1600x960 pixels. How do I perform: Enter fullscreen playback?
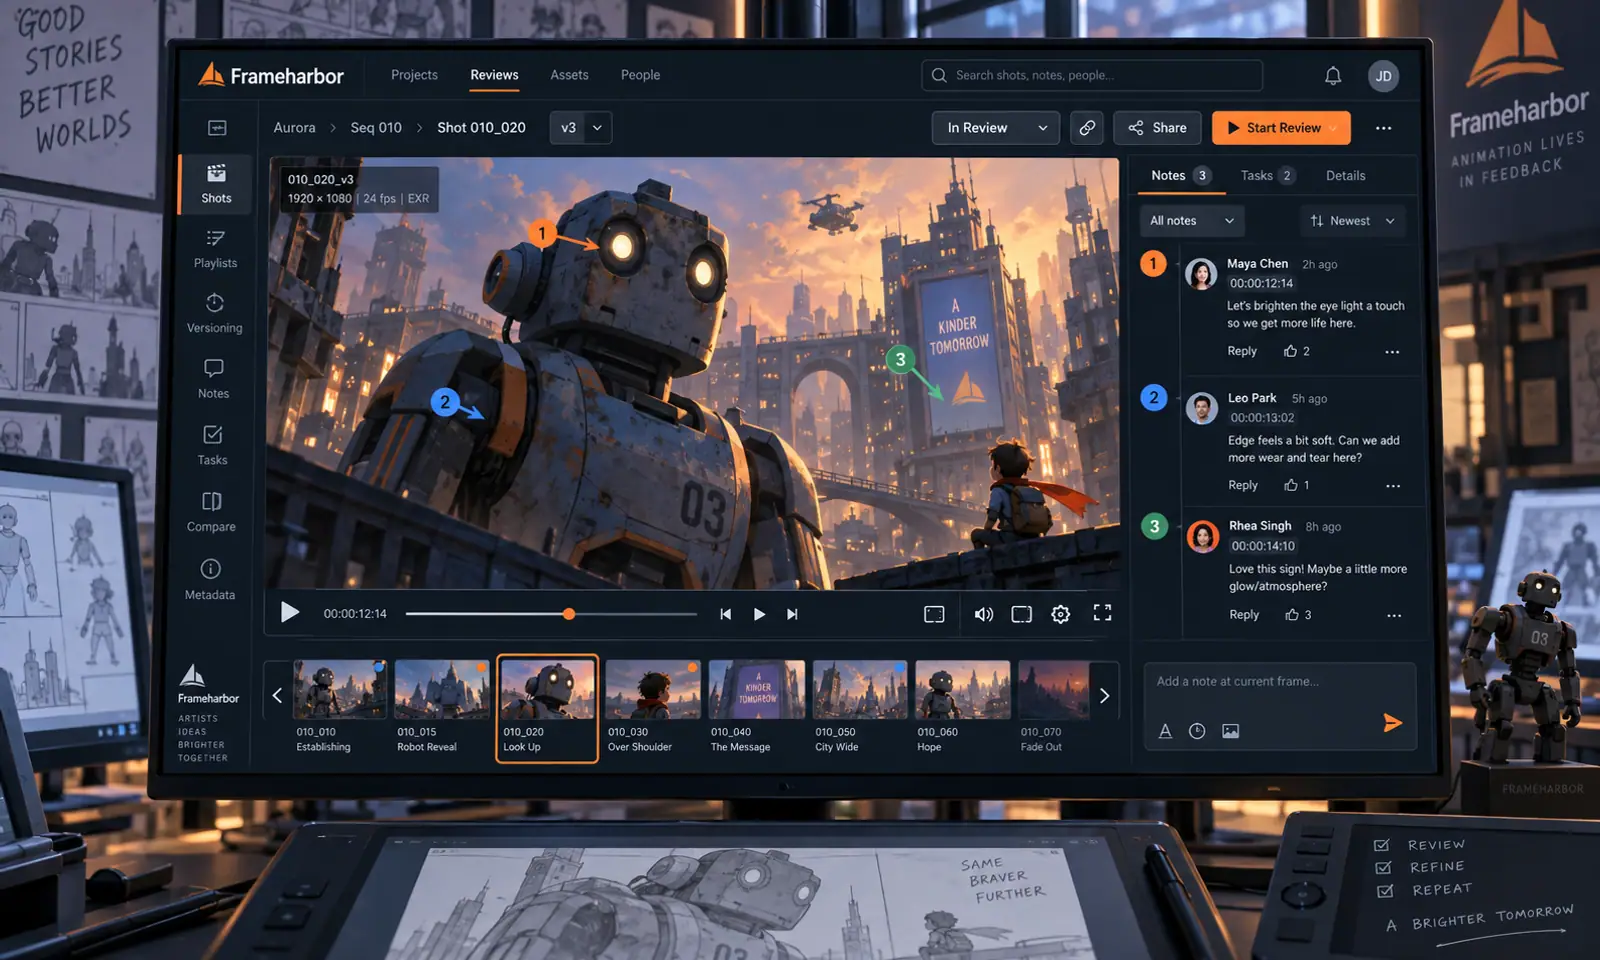click(x=1102, y=613)
